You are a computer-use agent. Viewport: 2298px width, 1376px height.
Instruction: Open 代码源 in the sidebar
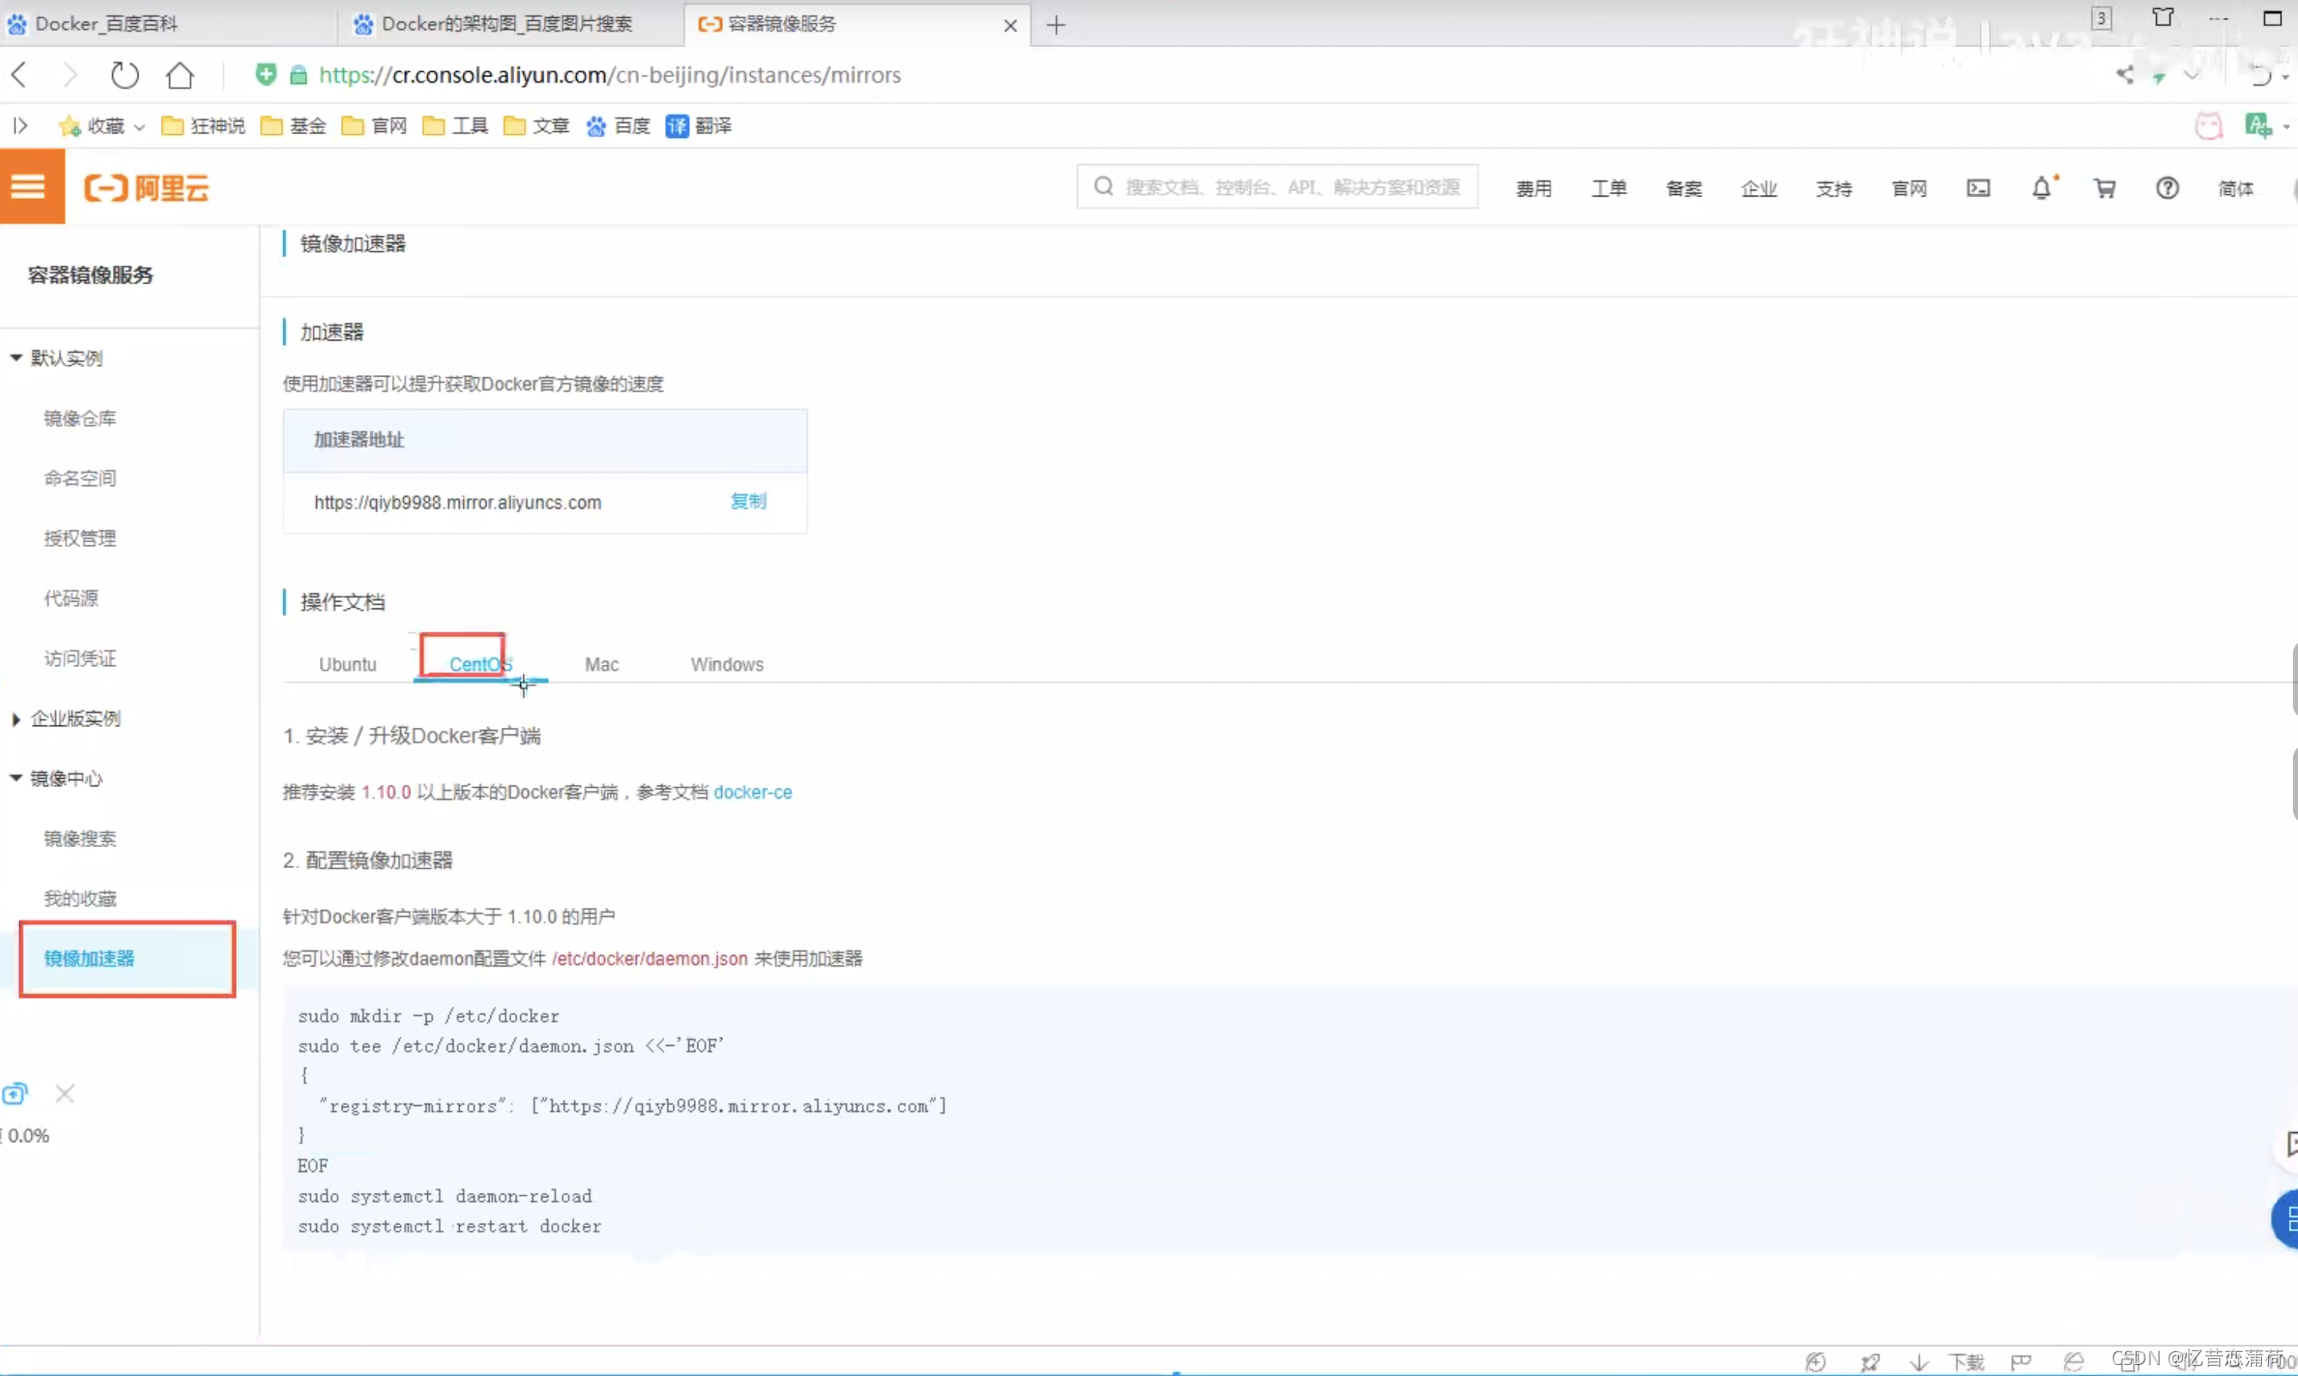pyautogui.click(x=71, y=598)
